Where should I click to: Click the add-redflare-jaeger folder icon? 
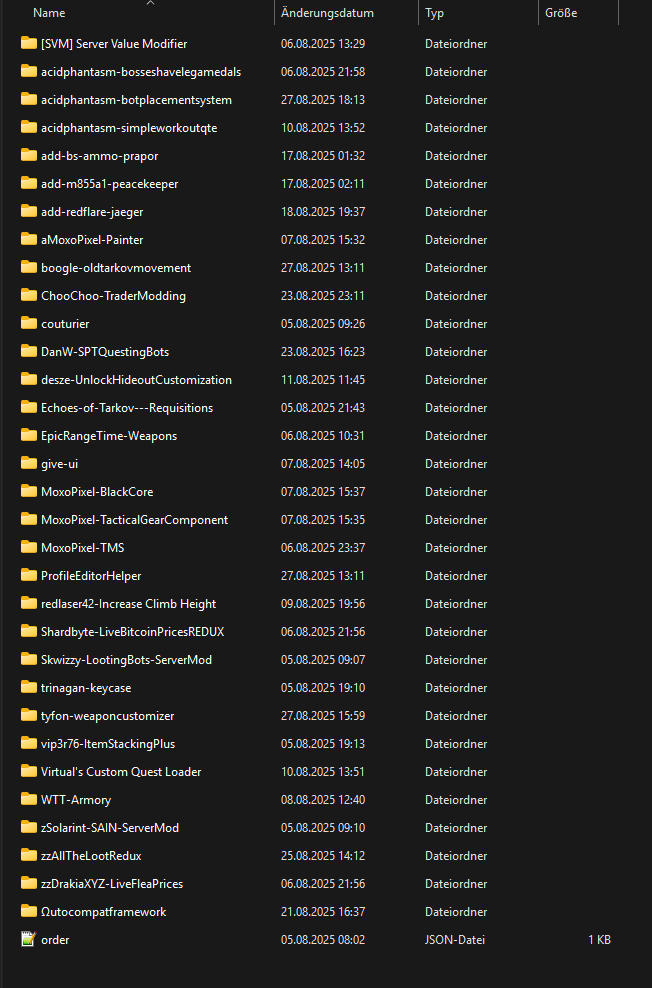click(28, 211)
